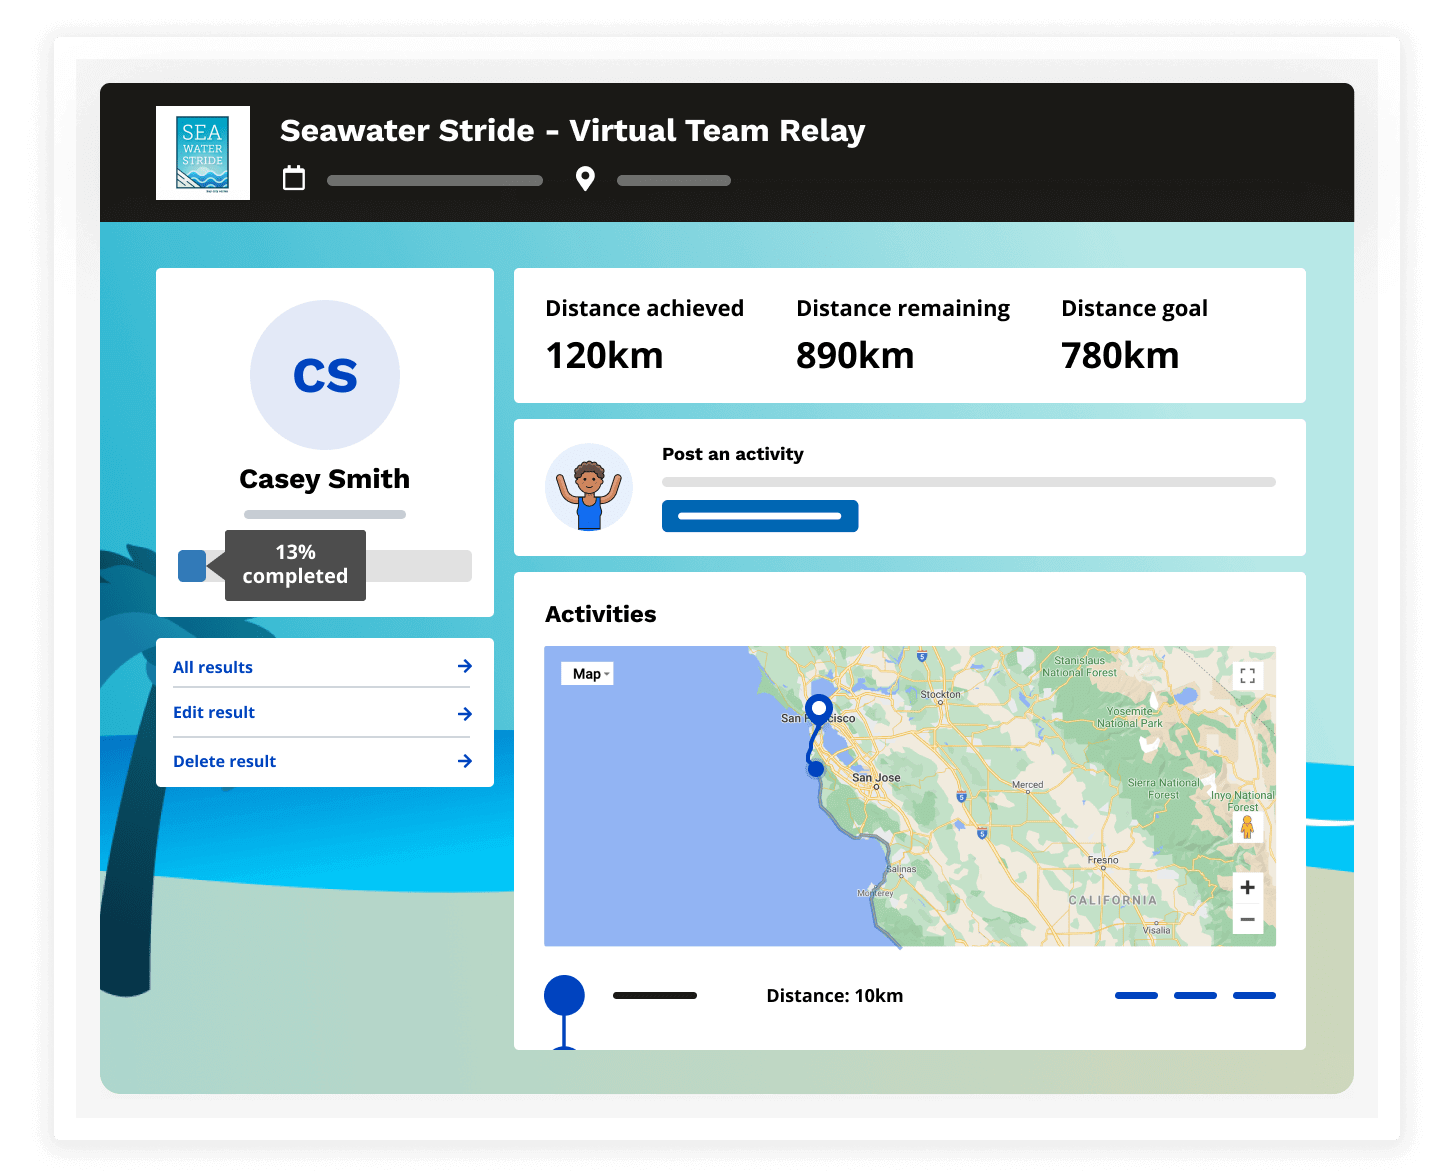Zoom out the map with minus button
This screenshot has width=1454, height=1176.
(x=1247, y=919)
